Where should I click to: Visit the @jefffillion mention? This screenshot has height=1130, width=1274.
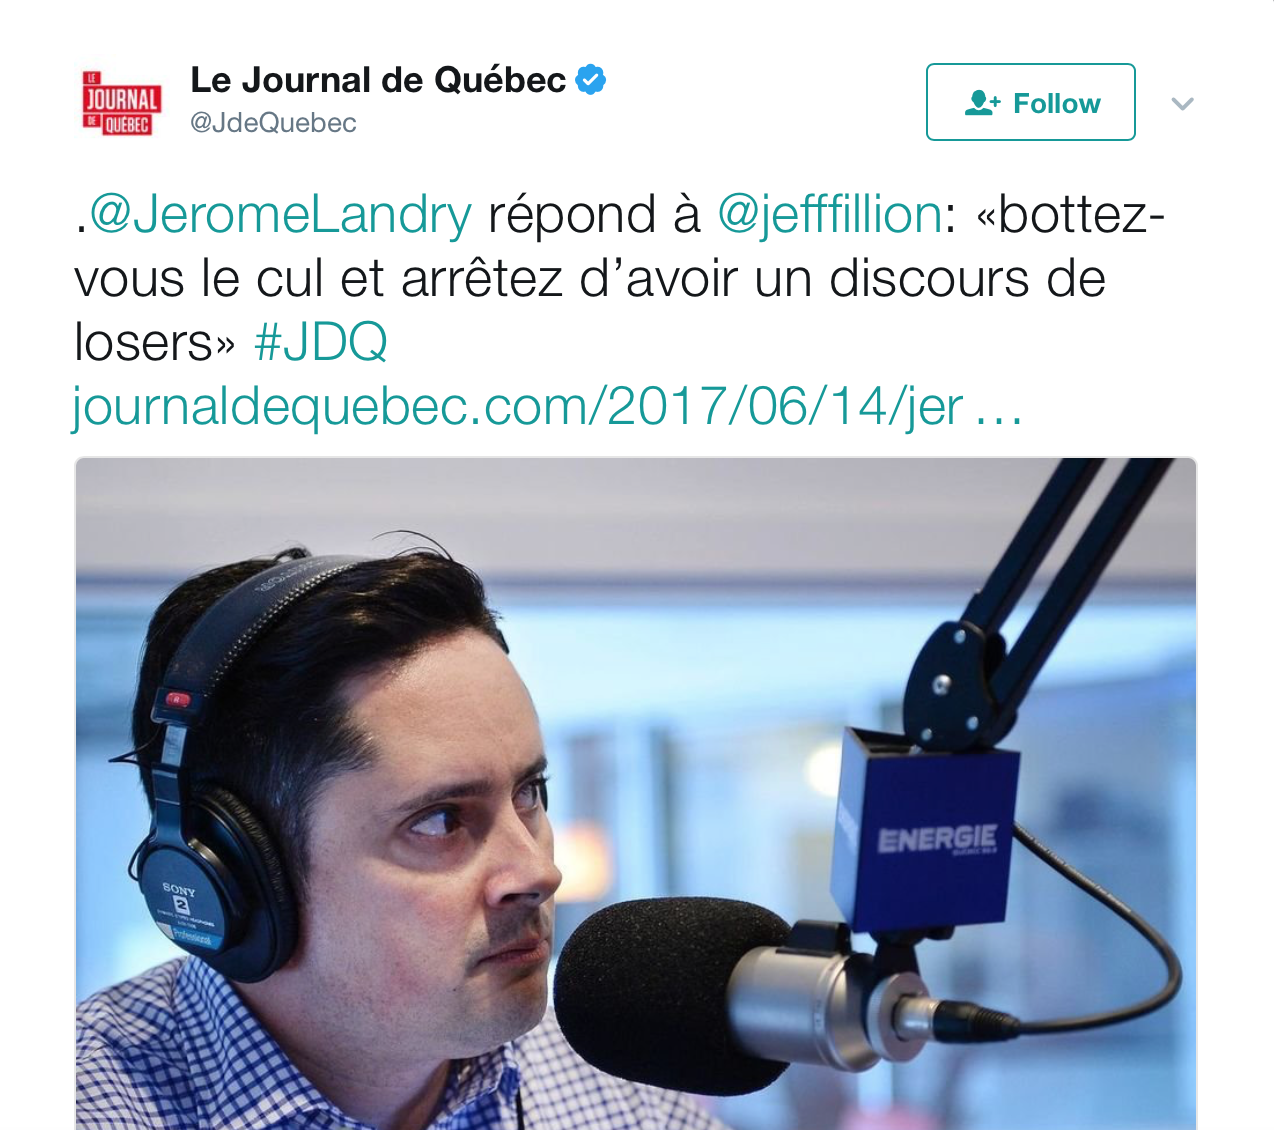click(x=829, y=216)
